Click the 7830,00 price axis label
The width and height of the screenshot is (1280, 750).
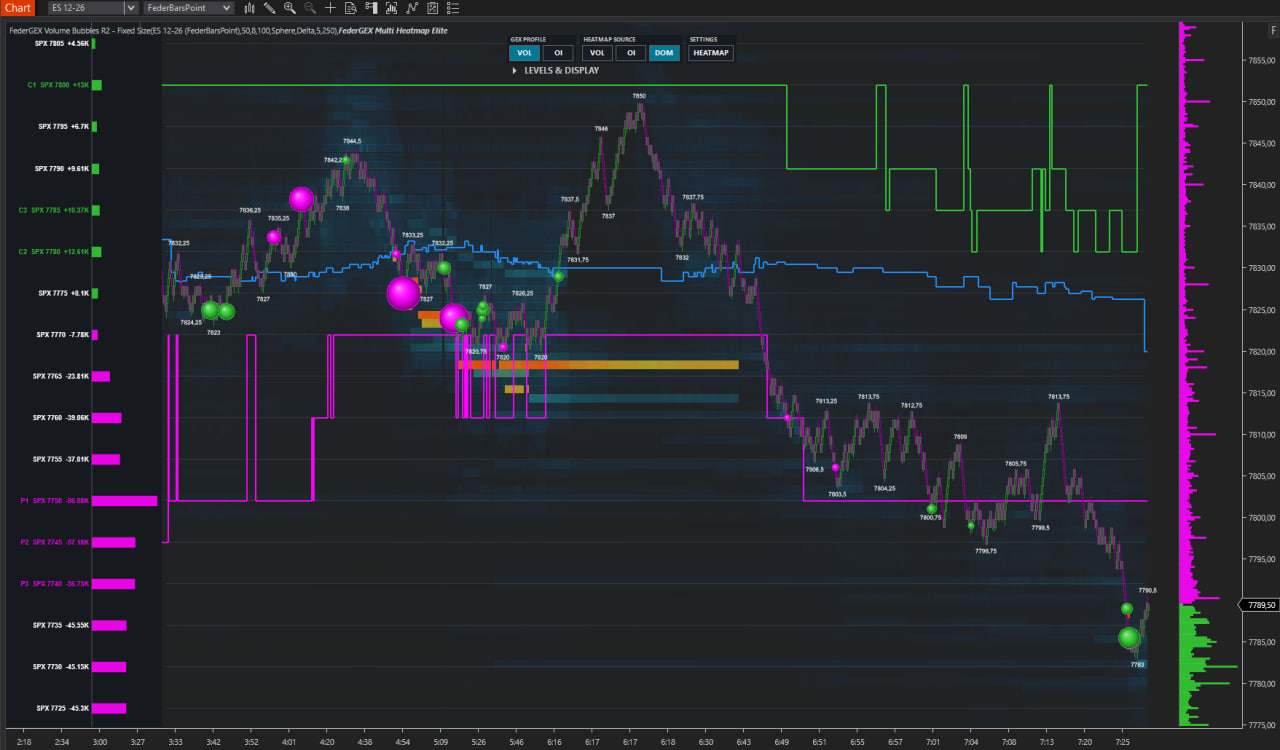tap(1261, 268)
